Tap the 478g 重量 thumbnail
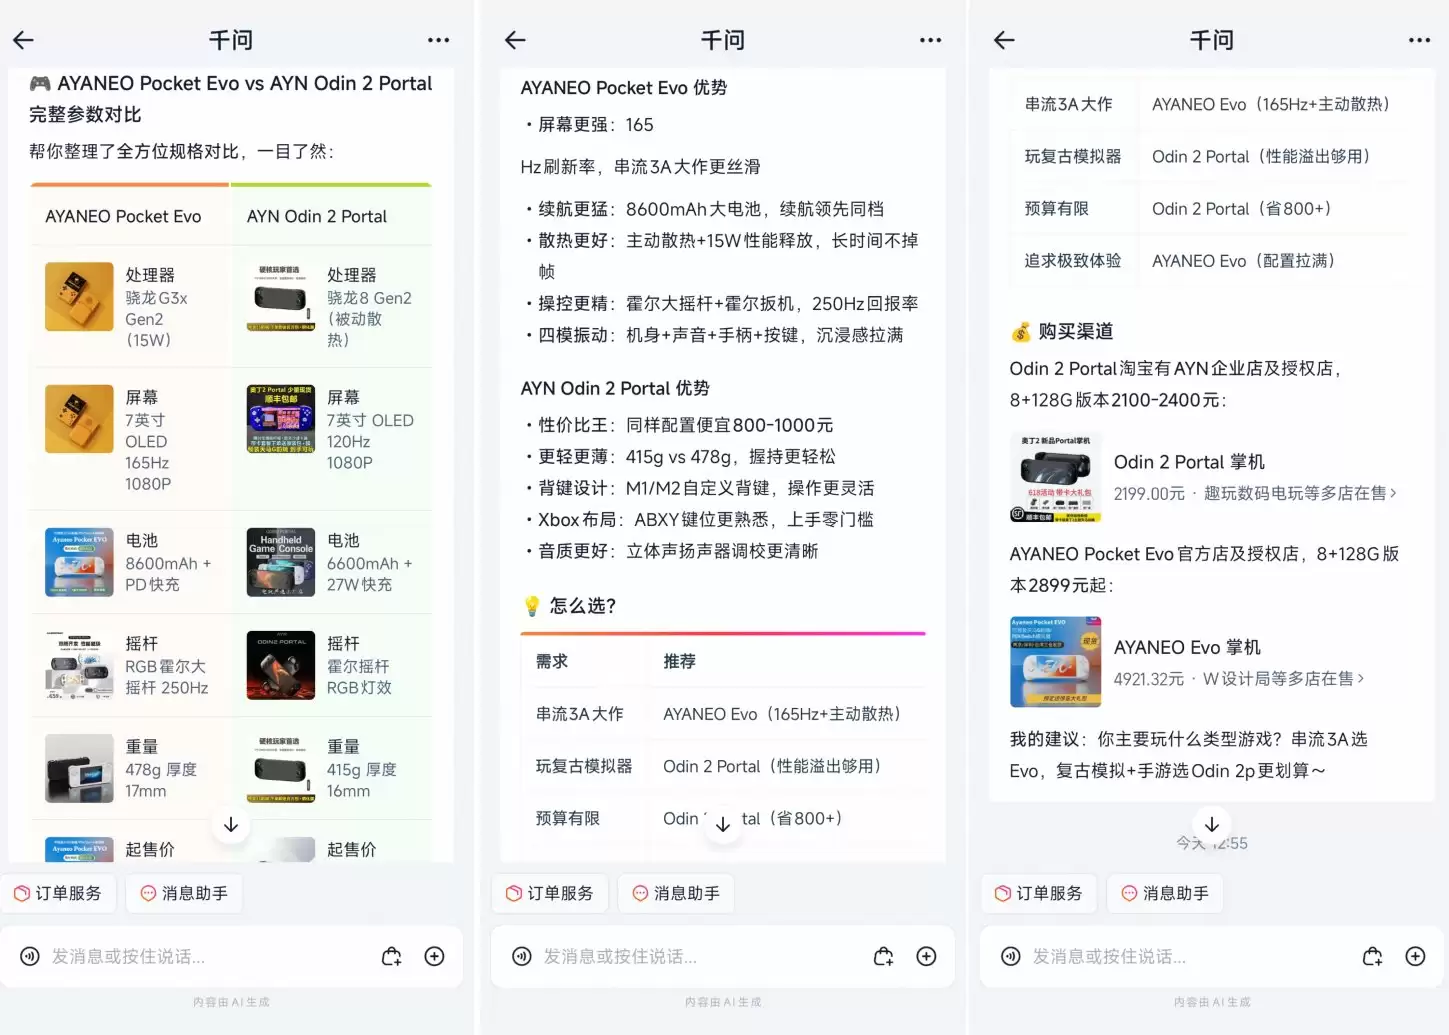 pos(79,769)
